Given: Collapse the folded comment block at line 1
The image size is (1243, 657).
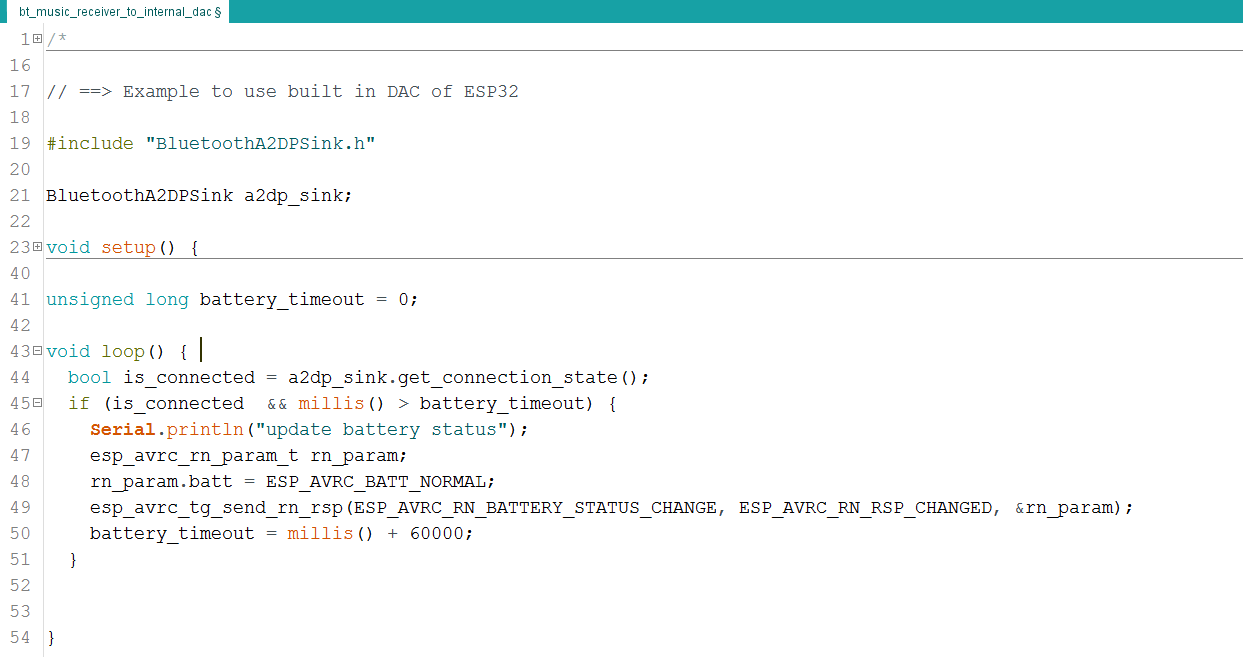Looking at the screenshot, I should 36,39.
